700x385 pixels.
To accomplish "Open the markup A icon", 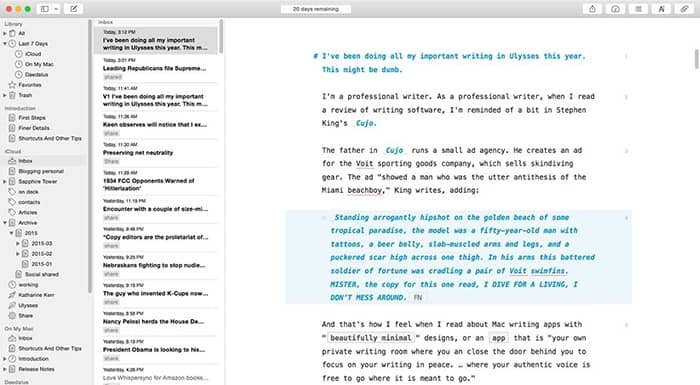I will point(662,8).
